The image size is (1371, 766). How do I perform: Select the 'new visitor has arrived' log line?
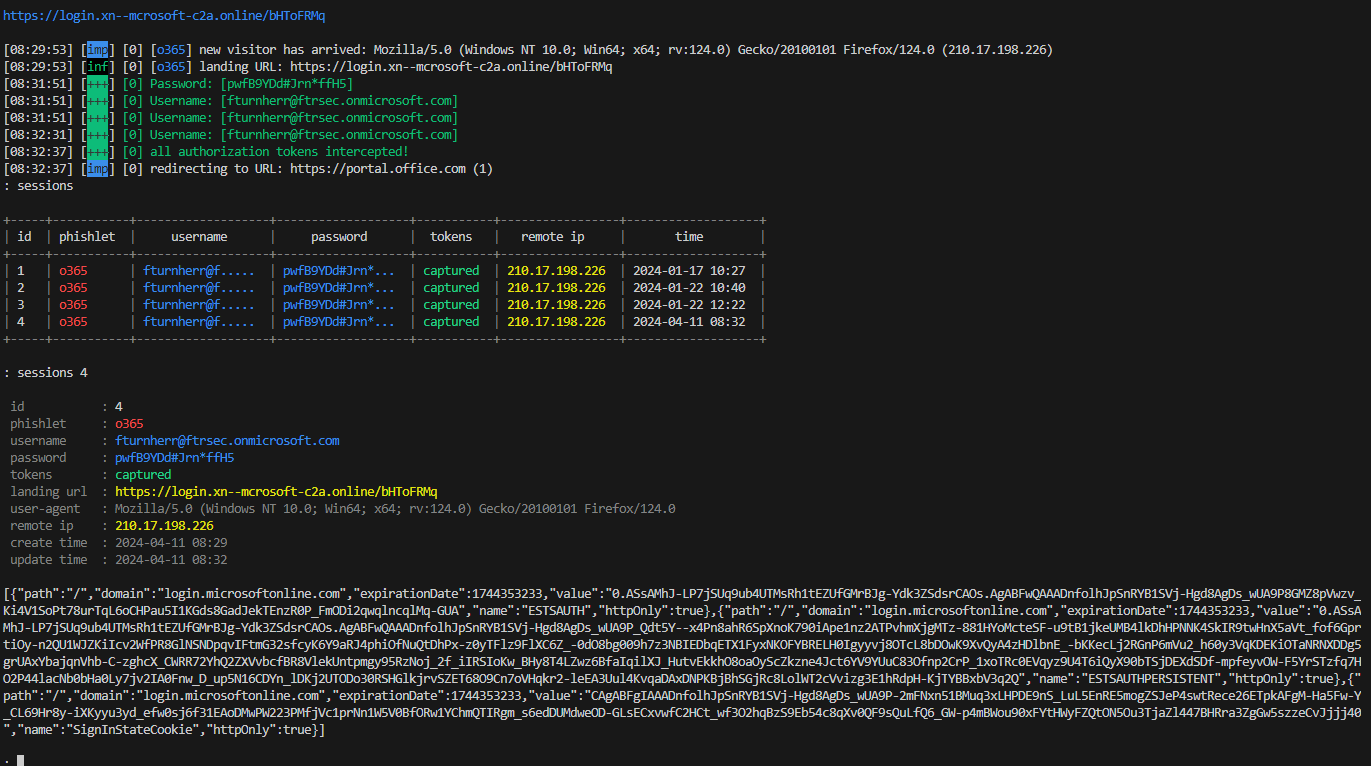528,50
